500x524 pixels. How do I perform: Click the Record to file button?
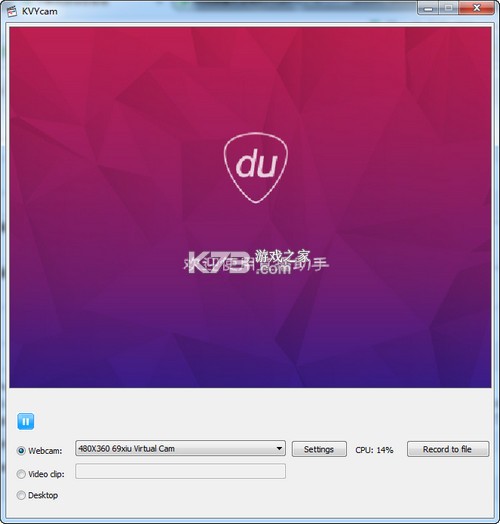pyautogui.click(x=448, y=449)
